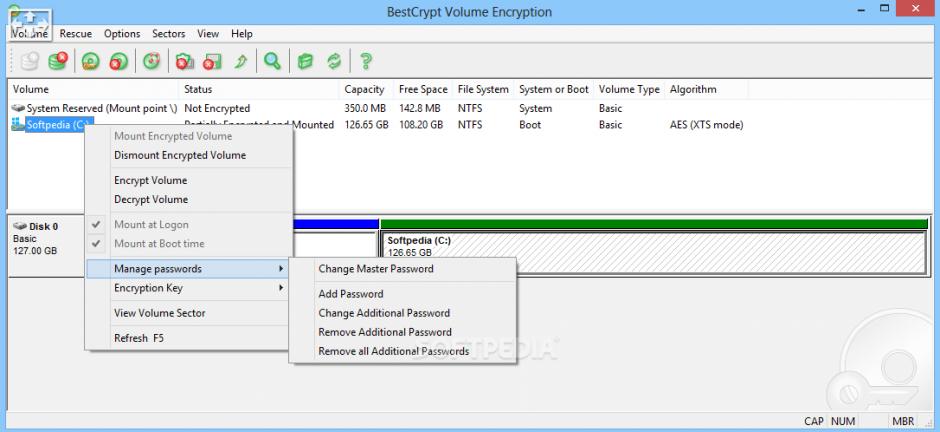Screen dimensions: 940x432
Task: Sort by the Algorithm column header
Action: pyautogui.click(x=706, y=89)
